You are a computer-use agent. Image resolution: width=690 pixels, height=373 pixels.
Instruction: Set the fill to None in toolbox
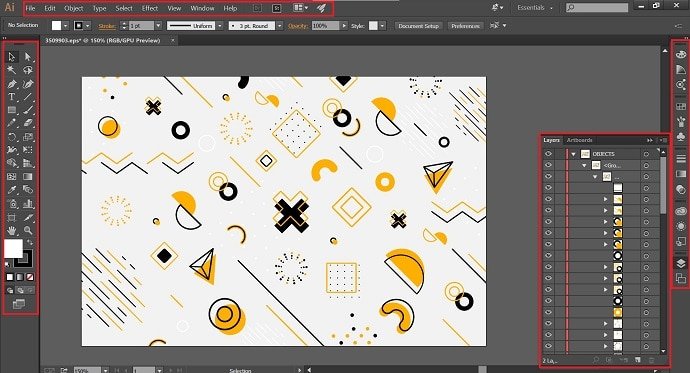coord(29,277)
